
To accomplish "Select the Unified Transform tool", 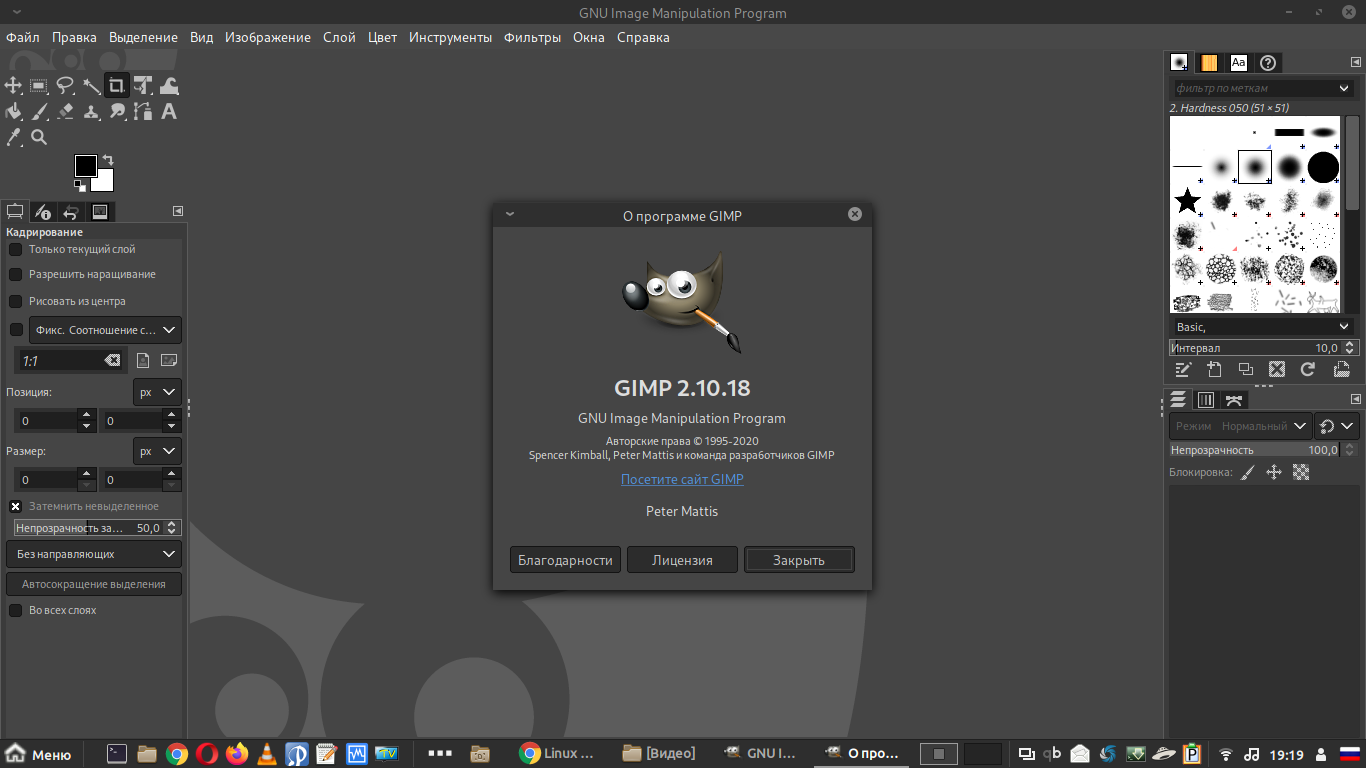I will [x=143, y=85].
